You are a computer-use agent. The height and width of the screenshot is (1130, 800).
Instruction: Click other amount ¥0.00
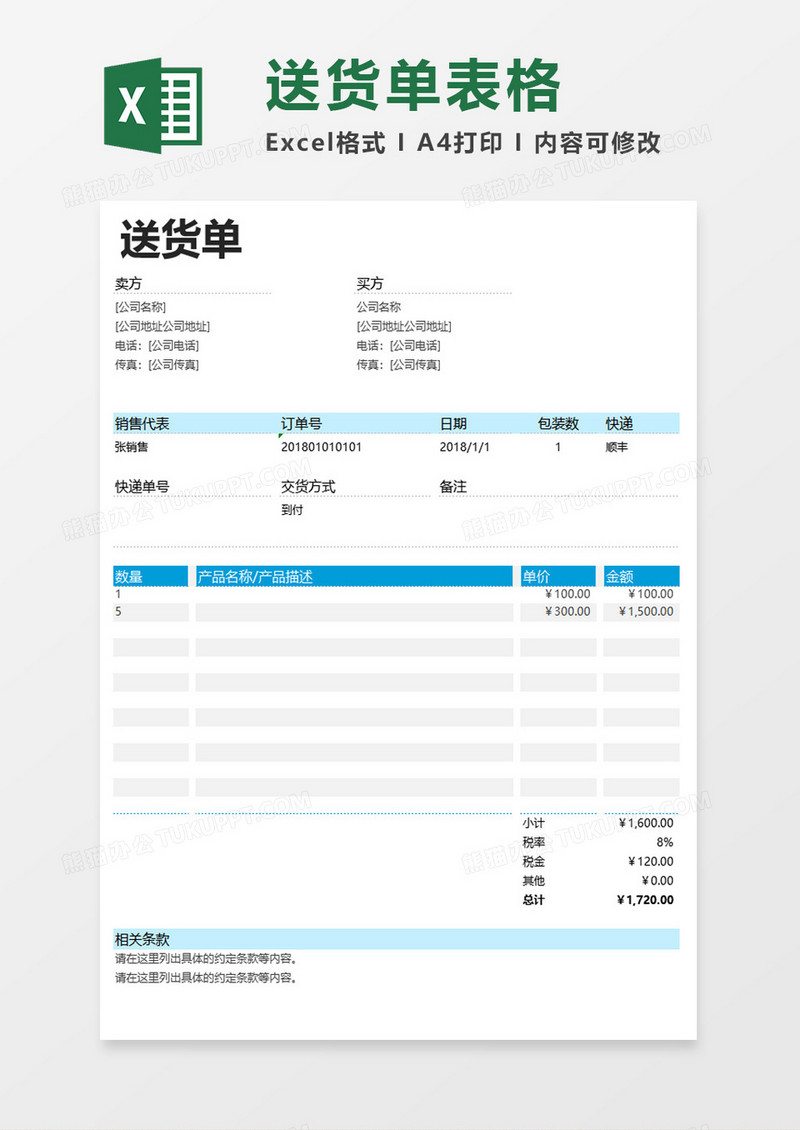tap(657, 881)
